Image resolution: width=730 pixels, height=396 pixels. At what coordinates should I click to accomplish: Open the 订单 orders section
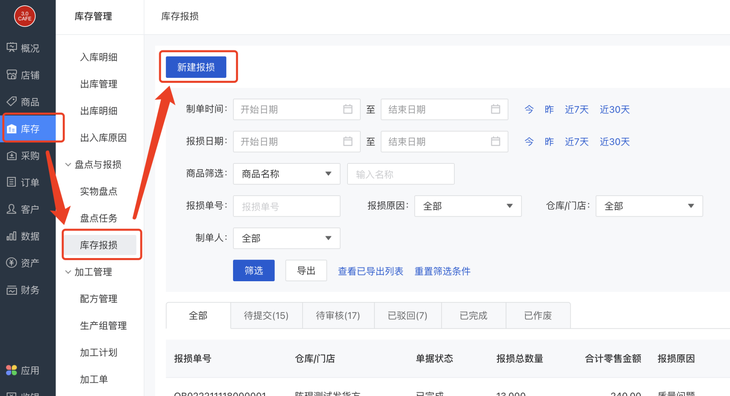click(23, 182)
